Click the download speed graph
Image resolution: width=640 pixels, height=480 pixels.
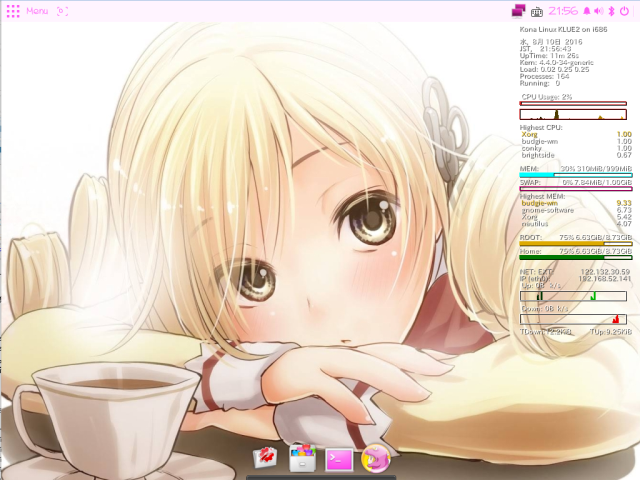coord(573,319)
